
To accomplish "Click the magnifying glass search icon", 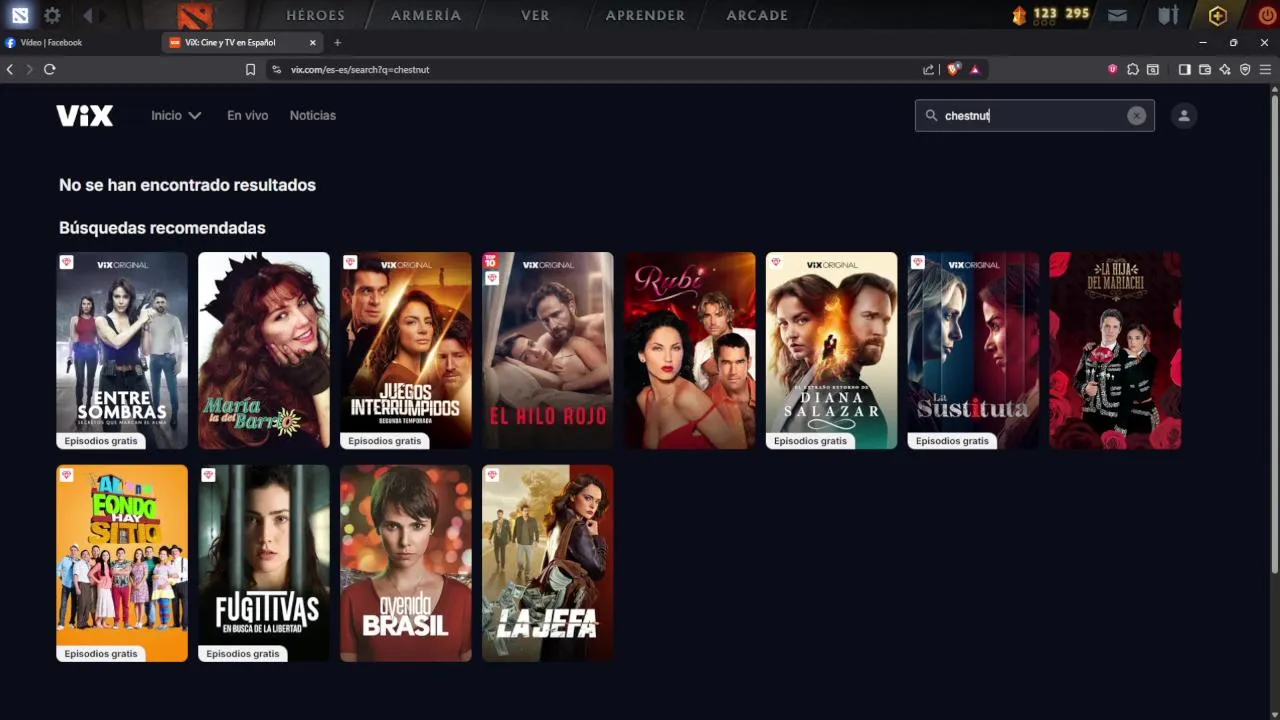I will tap(931, 116).
